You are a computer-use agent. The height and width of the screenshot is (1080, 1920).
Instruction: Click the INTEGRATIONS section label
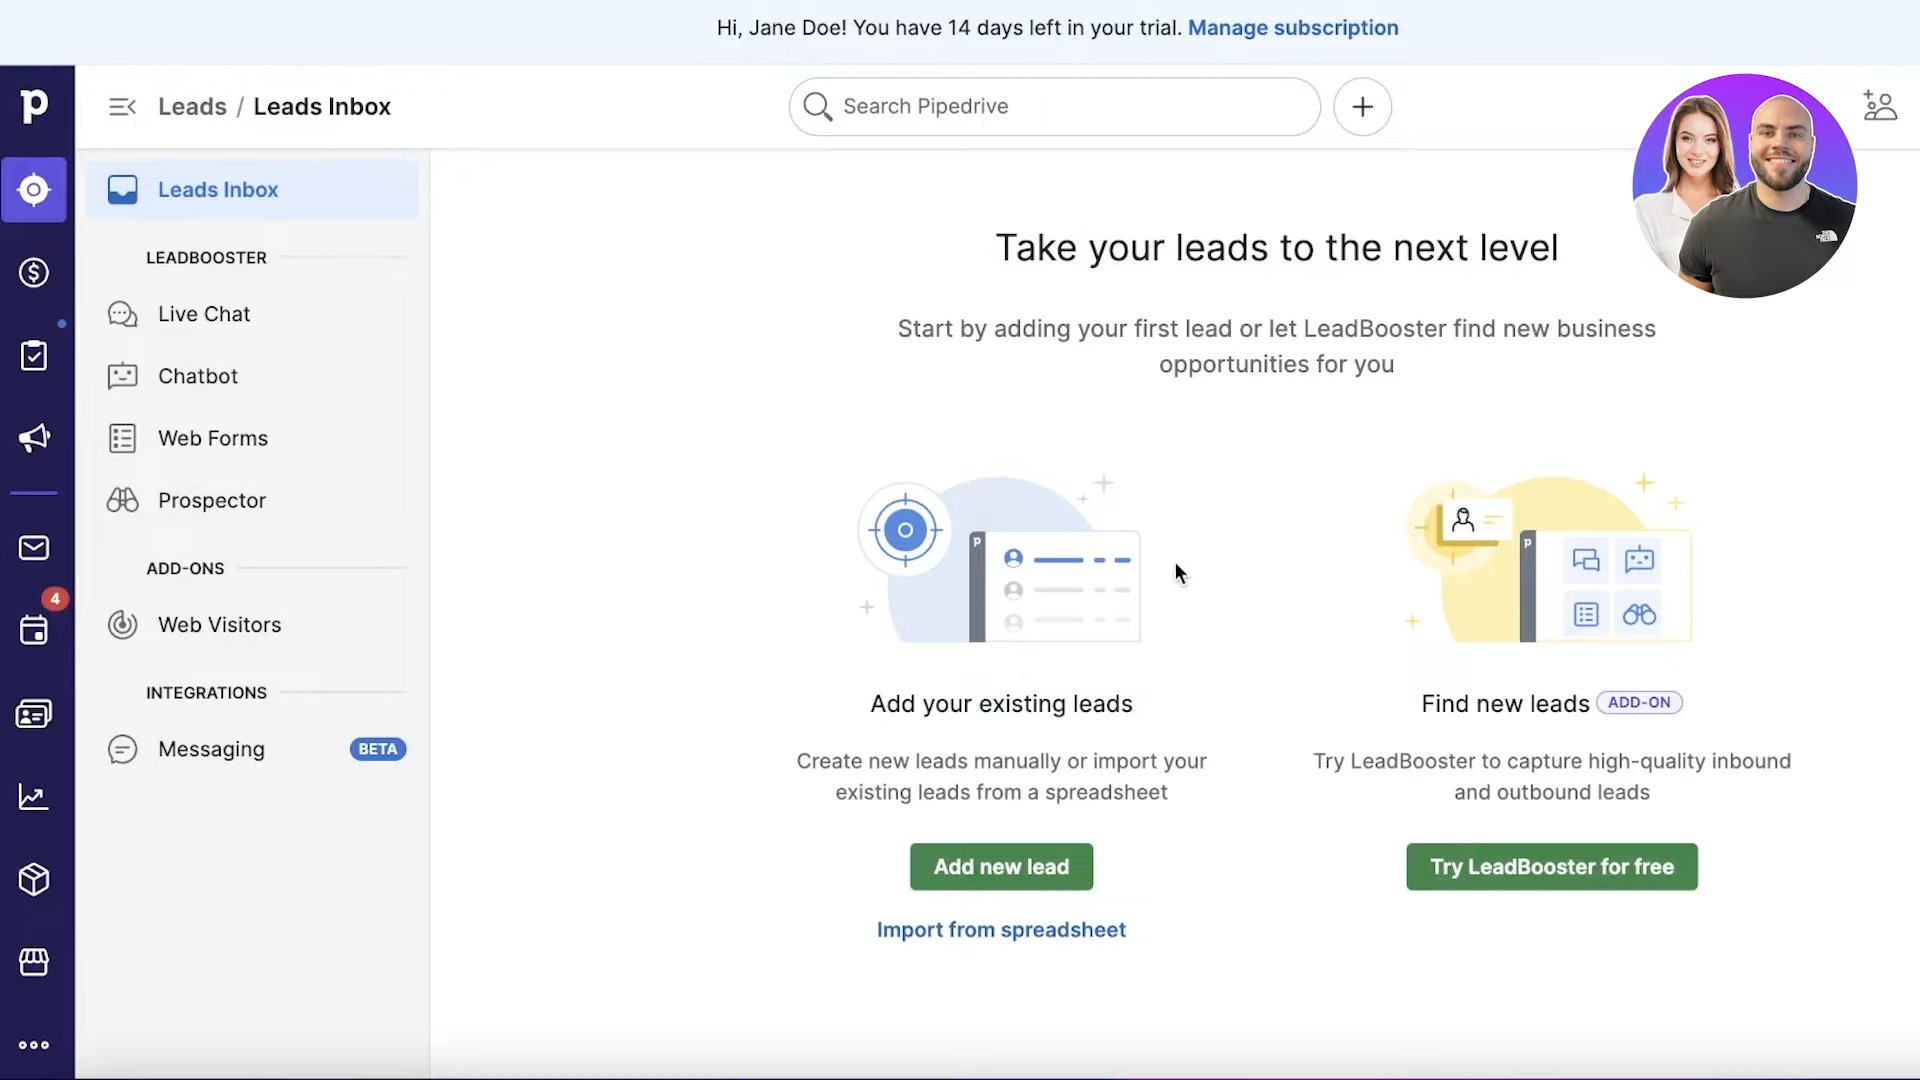pos(206,693)
